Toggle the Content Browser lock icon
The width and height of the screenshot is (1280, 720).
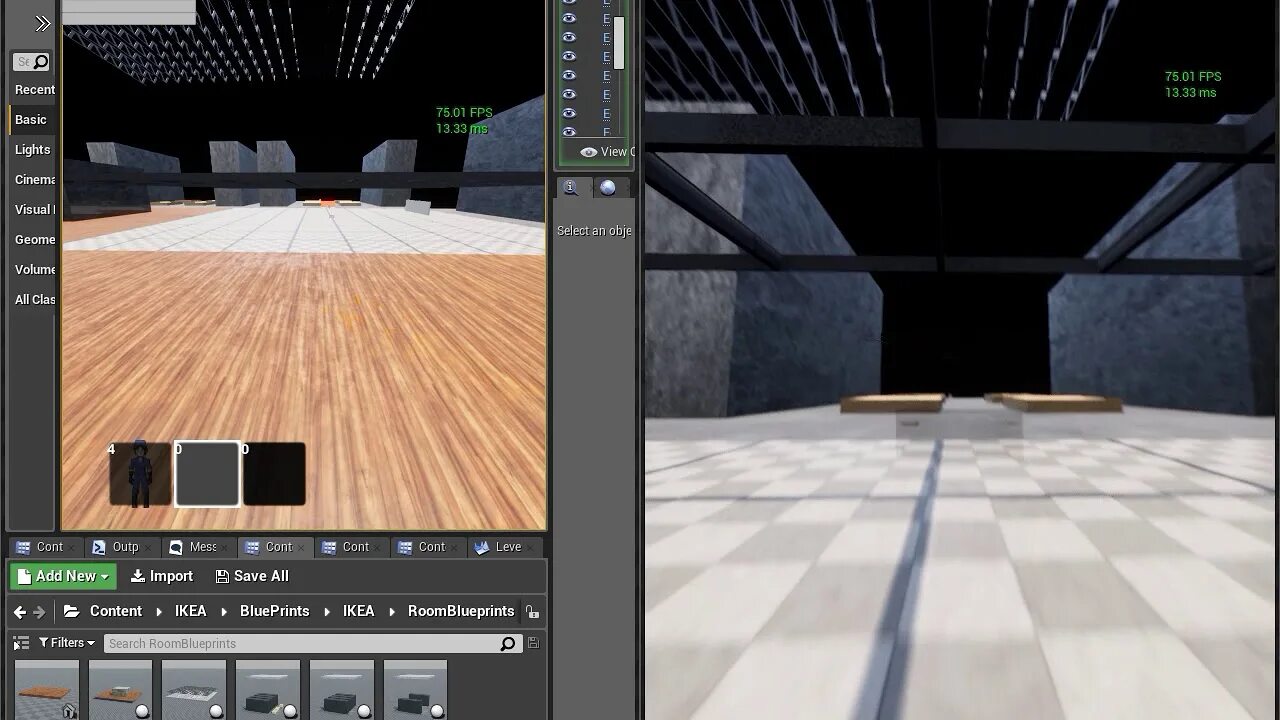point(532,612)
